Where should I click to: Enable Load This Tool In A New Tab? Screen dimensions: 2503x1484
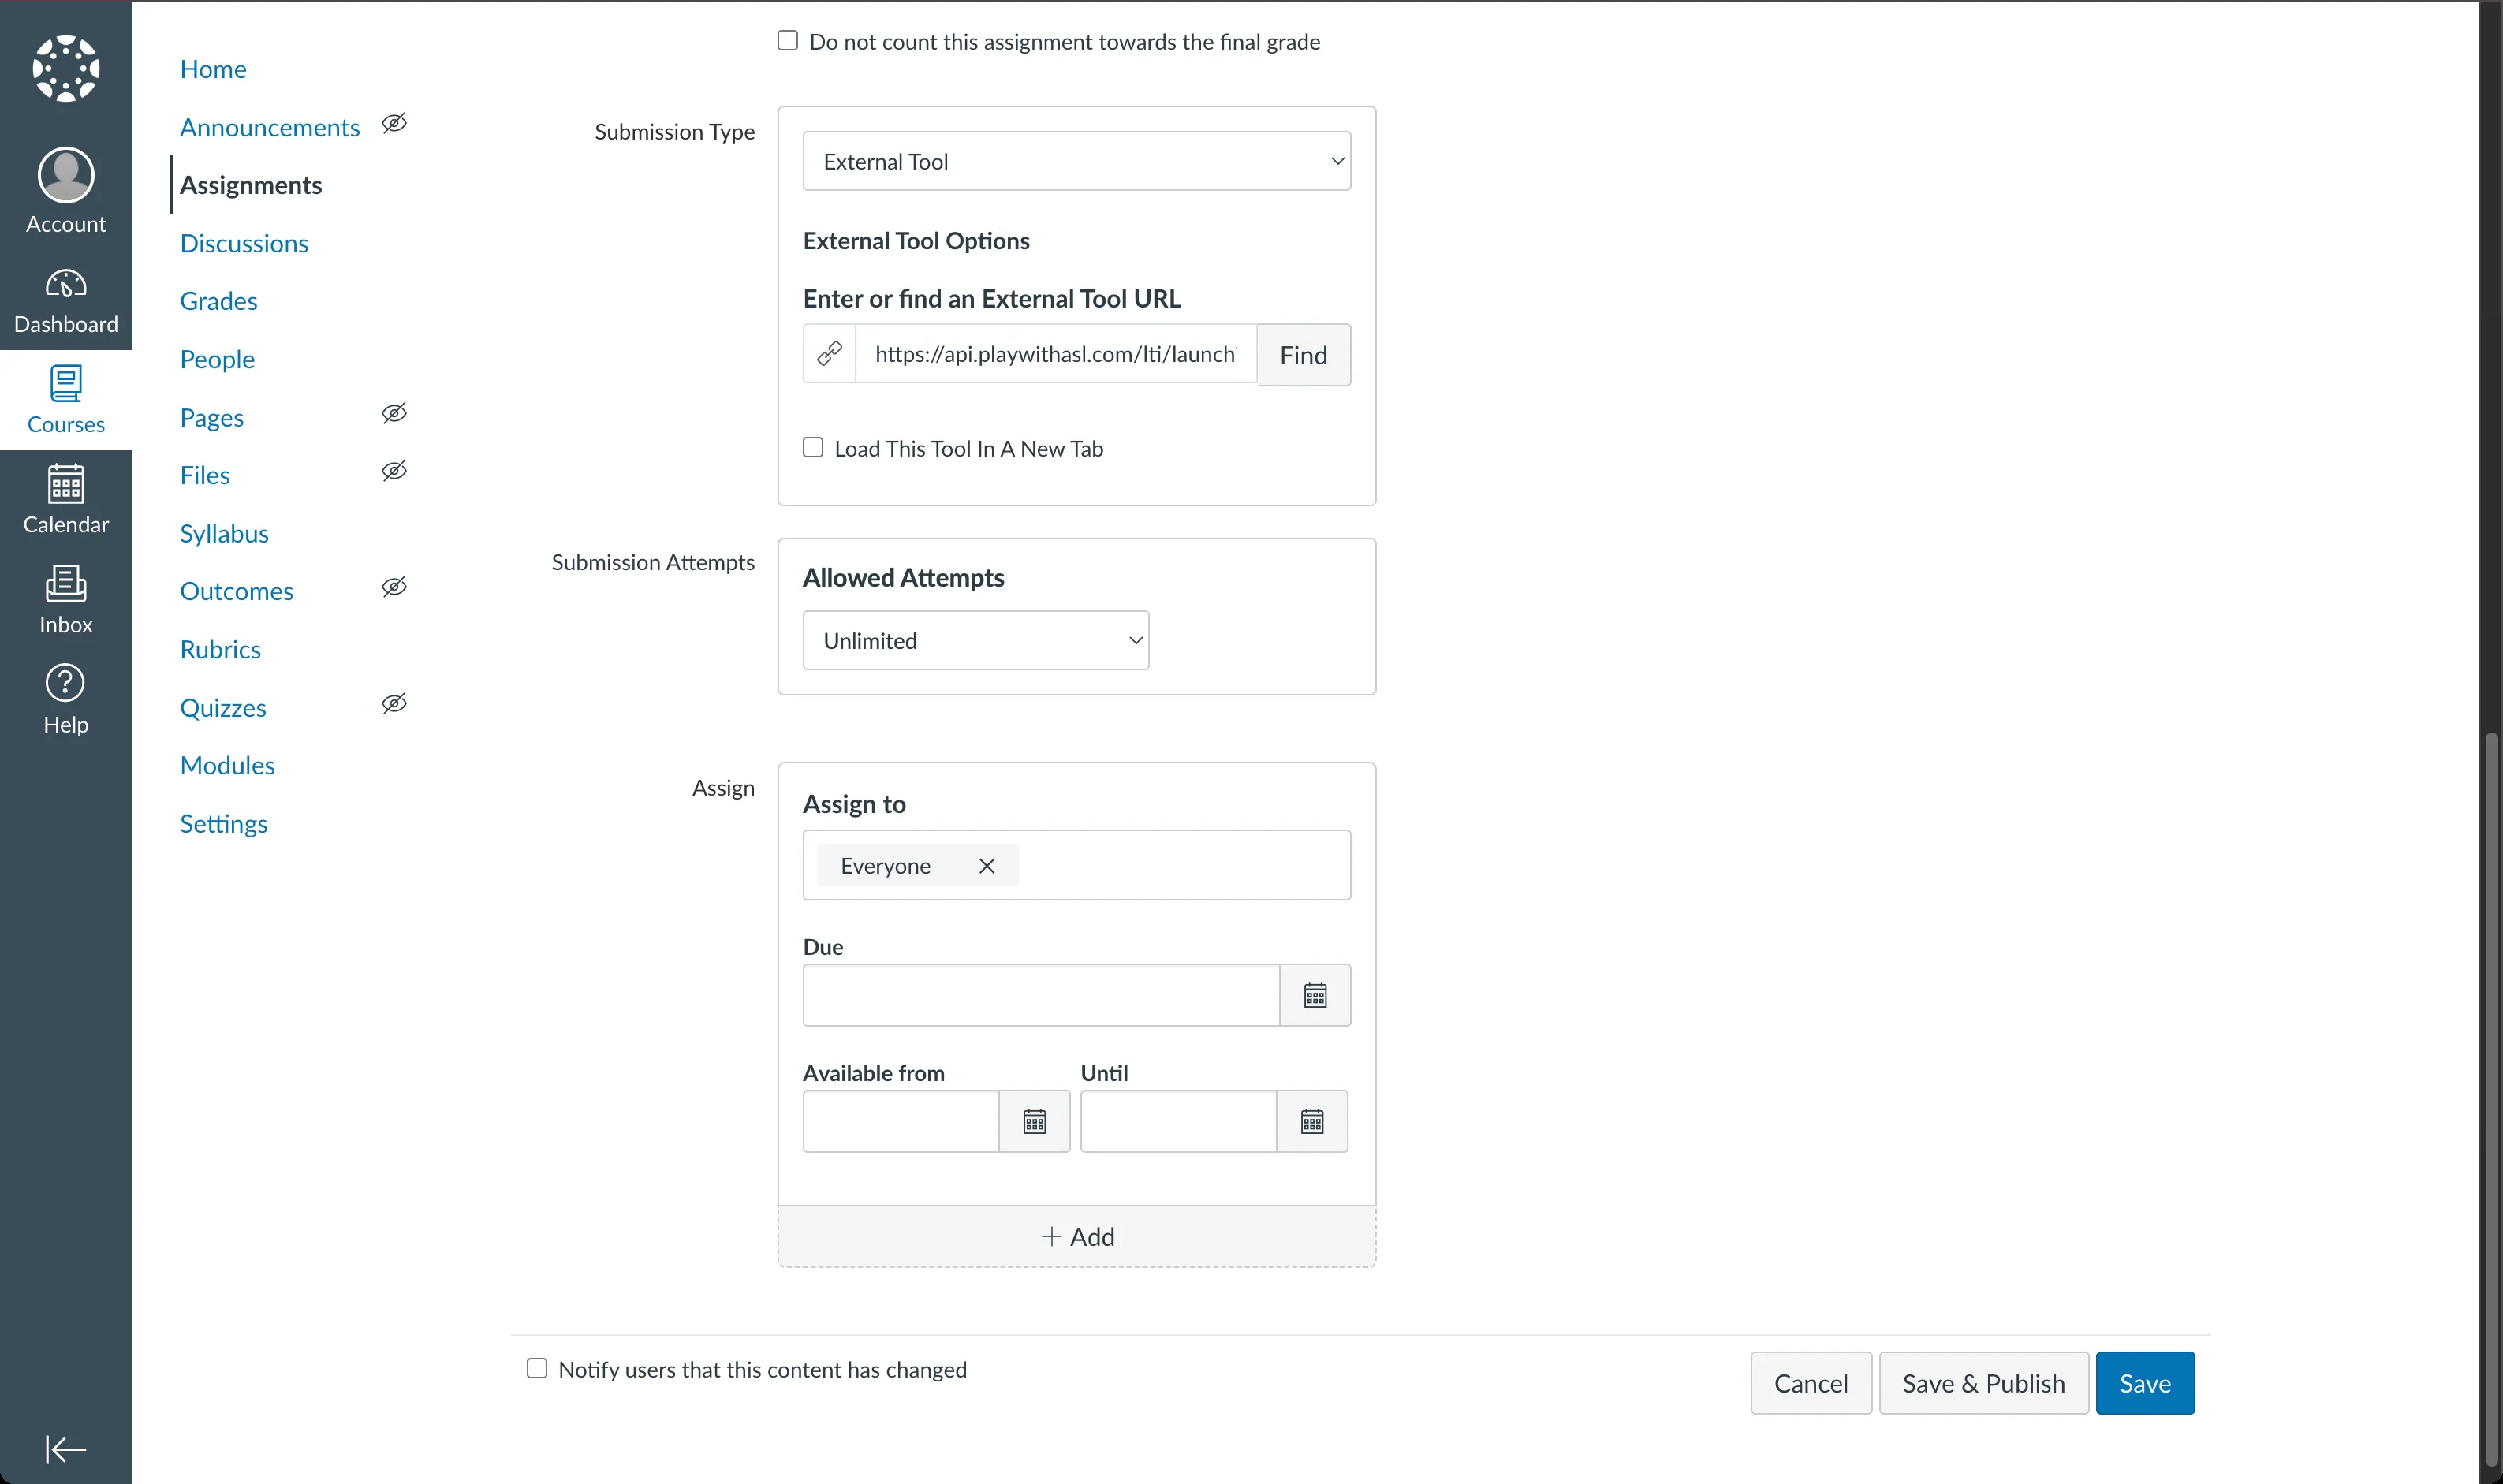tap(813, 447)
